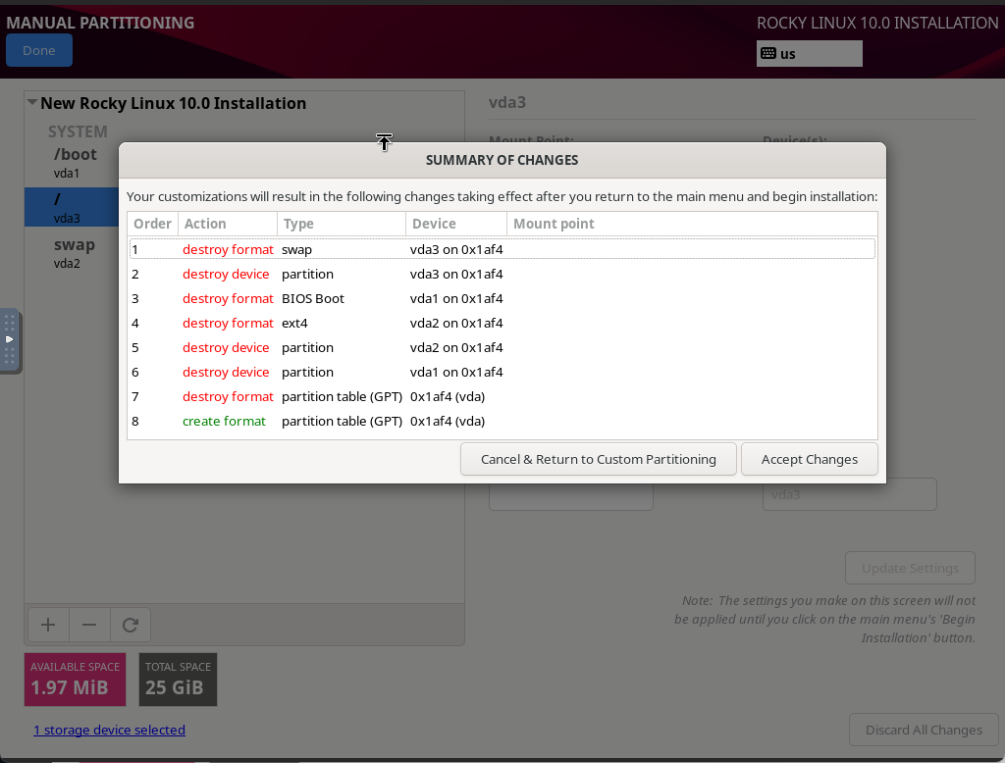Click Accept Changes button
The height and width of the screenshot is (763, 1005).
coord(809,459)
